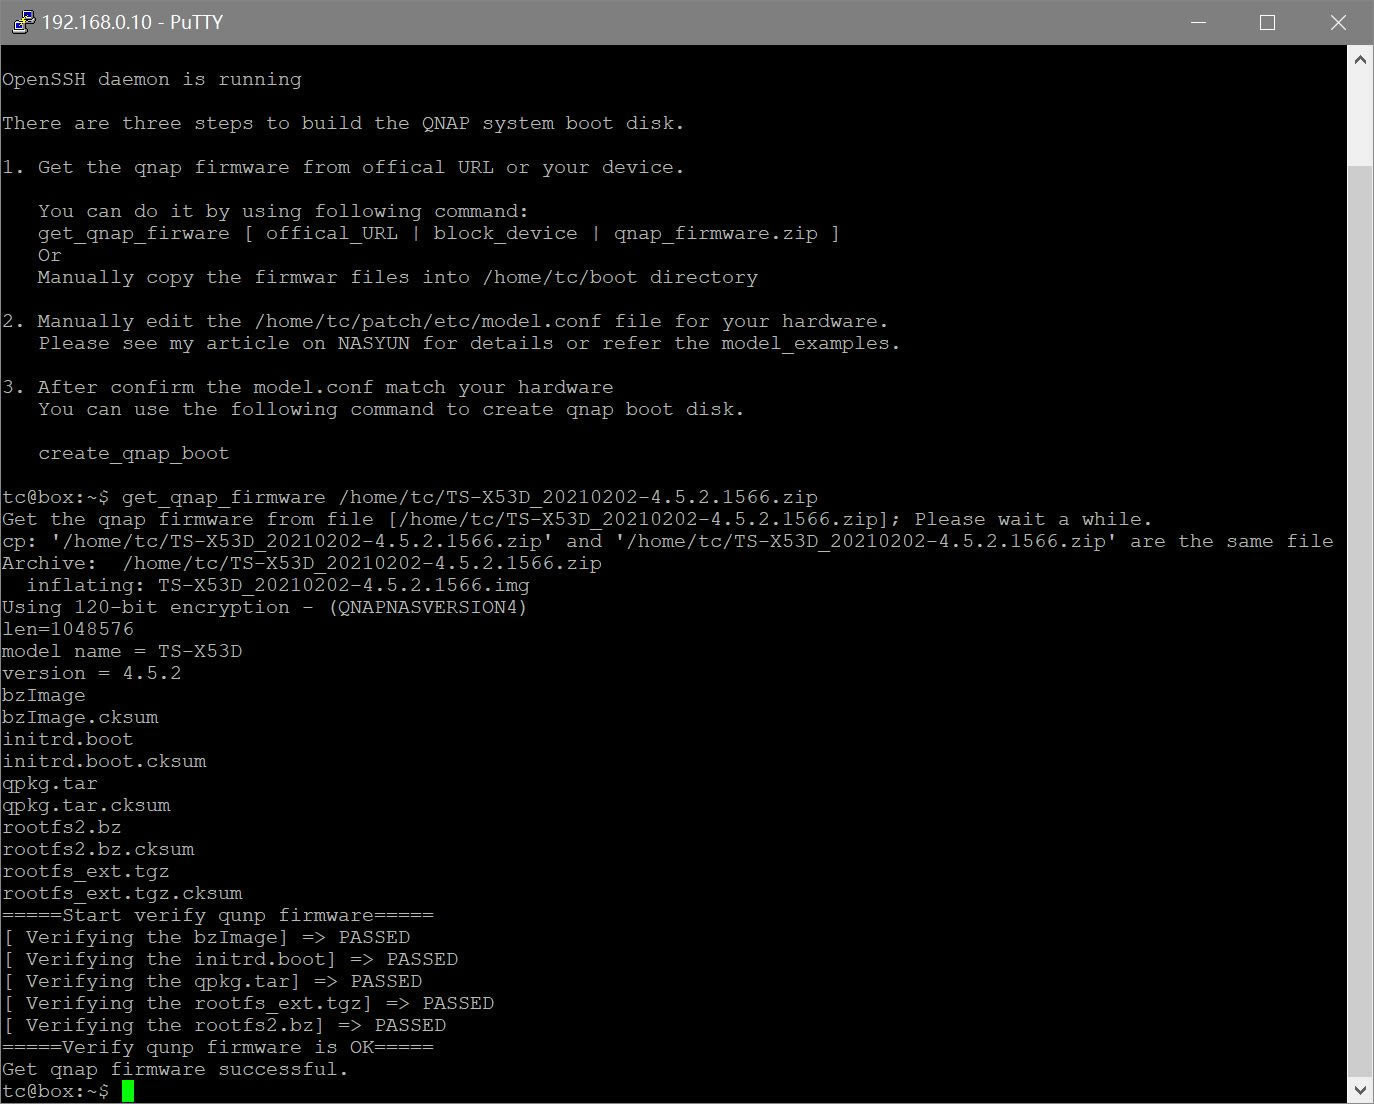Click the 'len=1048576' line
Screen dimensions: 1374x1104
pyautogui.click(x=68, y=629)
